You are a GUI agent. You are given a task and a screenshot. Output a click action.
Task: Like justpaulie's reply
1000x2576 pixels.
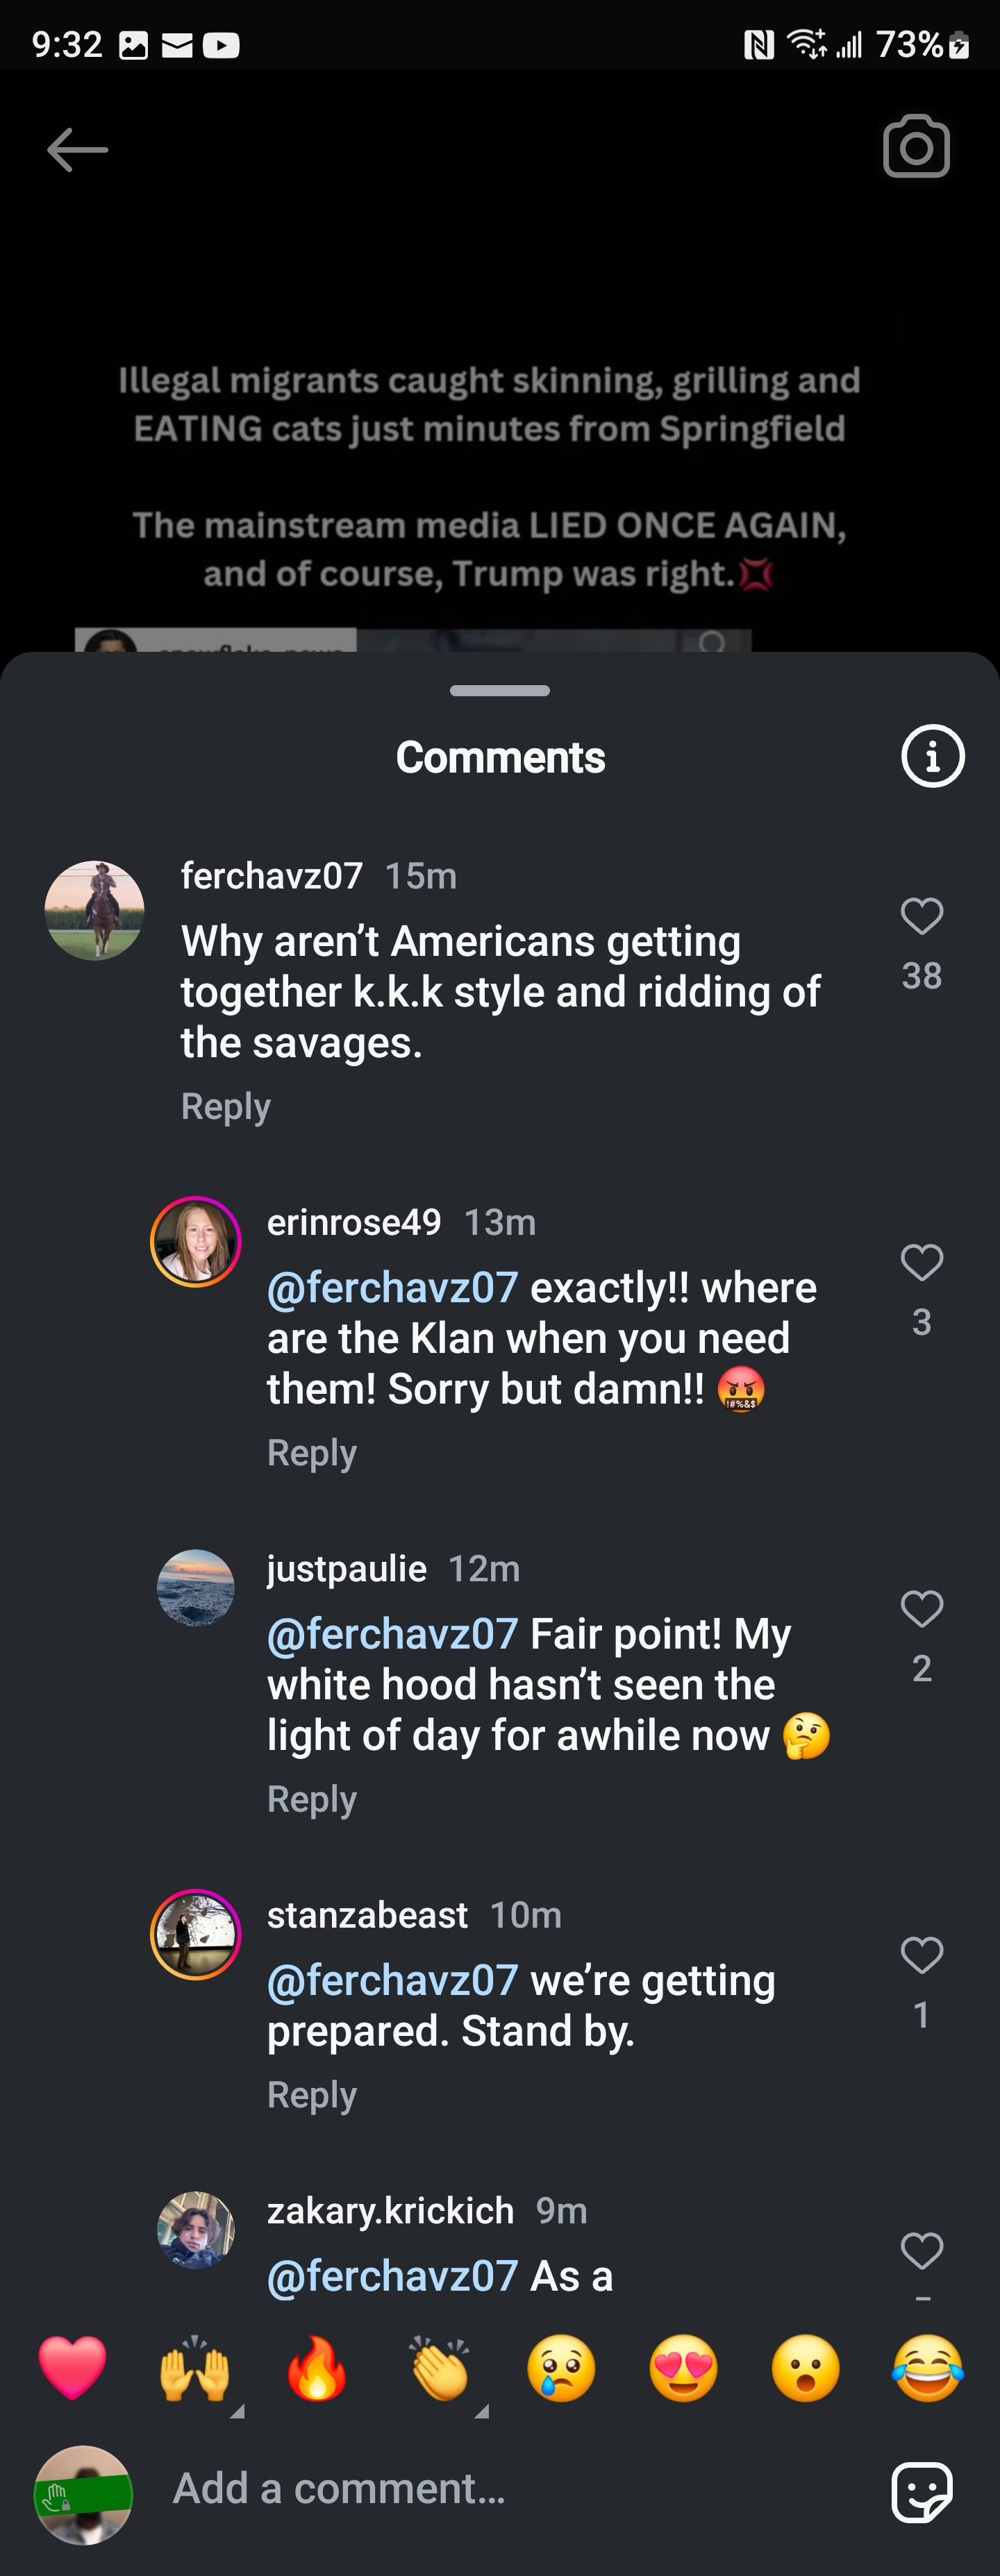(921, 1609)
